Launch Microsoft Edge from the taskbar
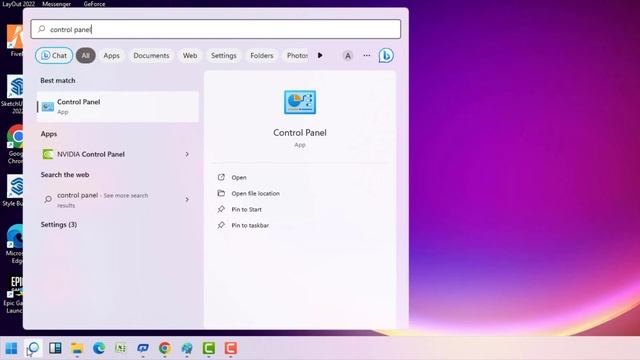Viewport: 640px width, 360px height. tap(99, 348)
